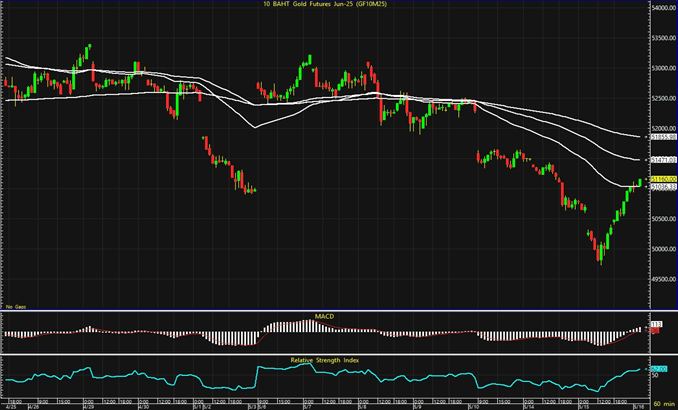Click the RSI current value tag
This screenshot has height=410, width=678.
click(659, 369)
